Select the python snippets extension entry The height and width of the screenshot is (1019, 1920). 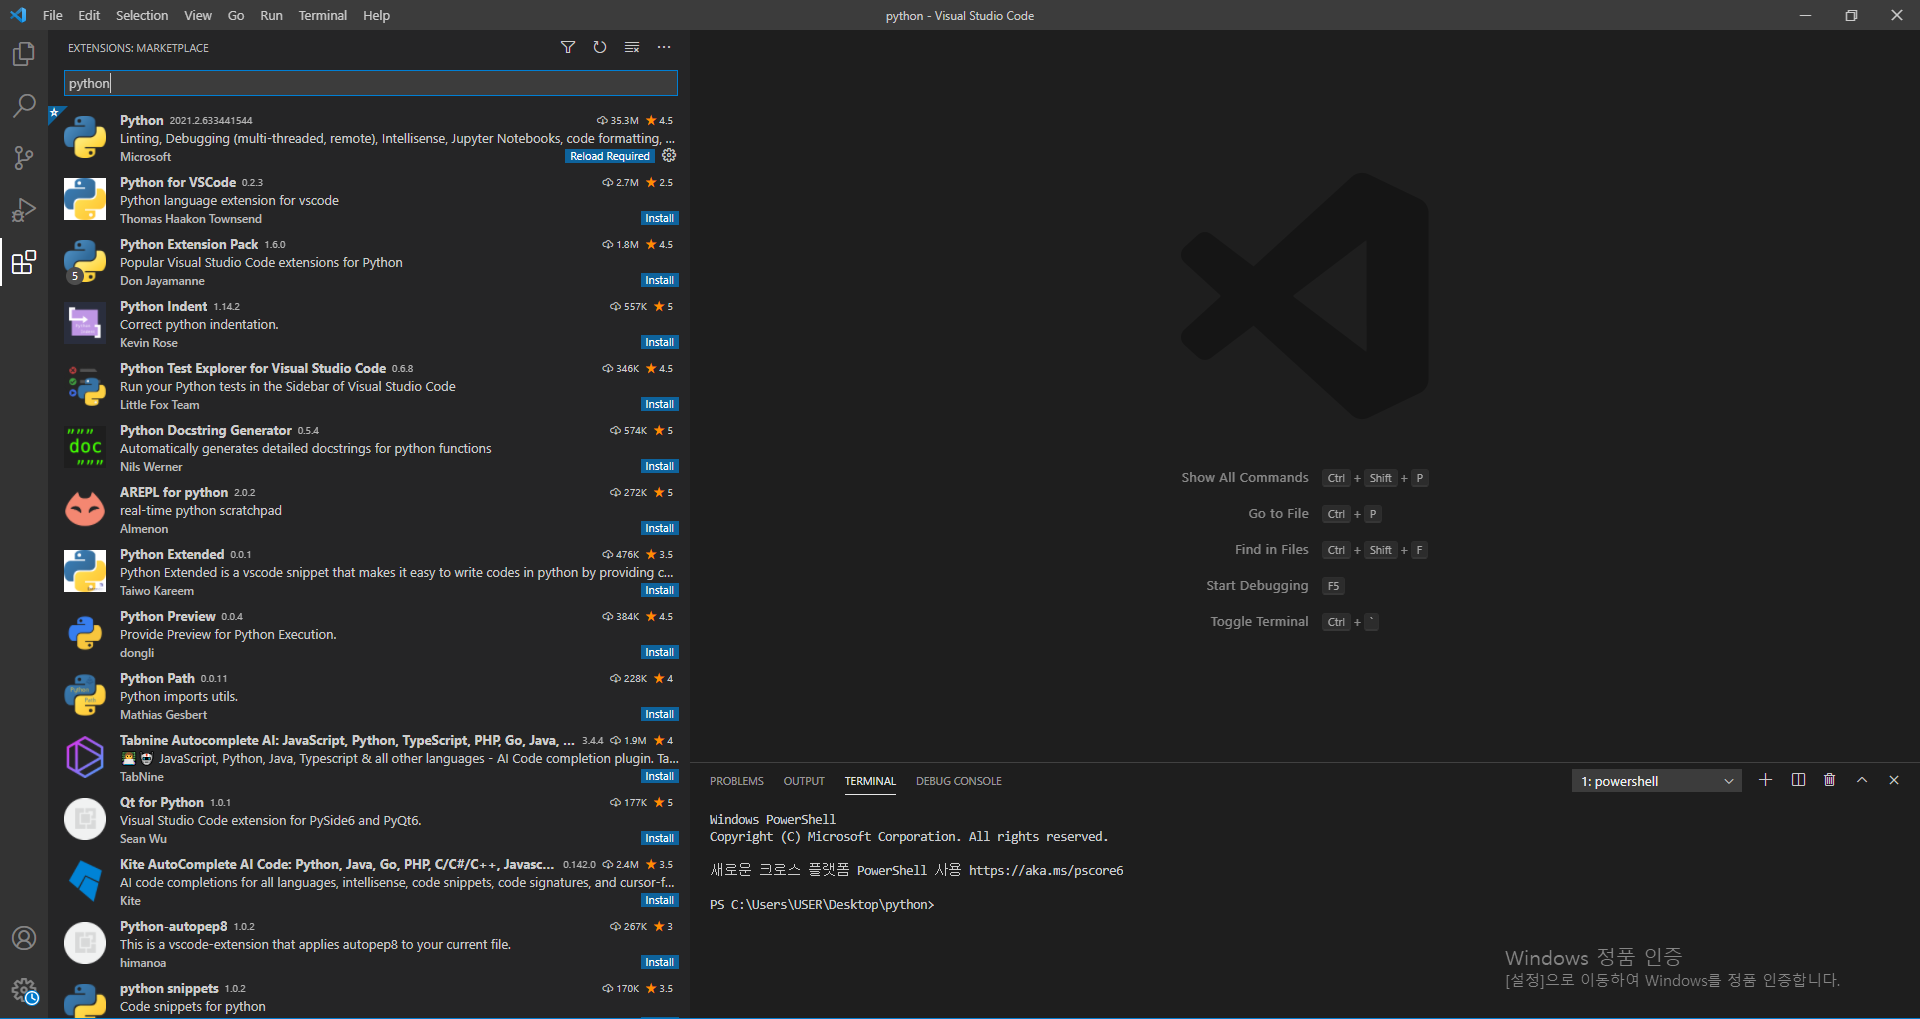pyautogui.click(x=369, y=998)
